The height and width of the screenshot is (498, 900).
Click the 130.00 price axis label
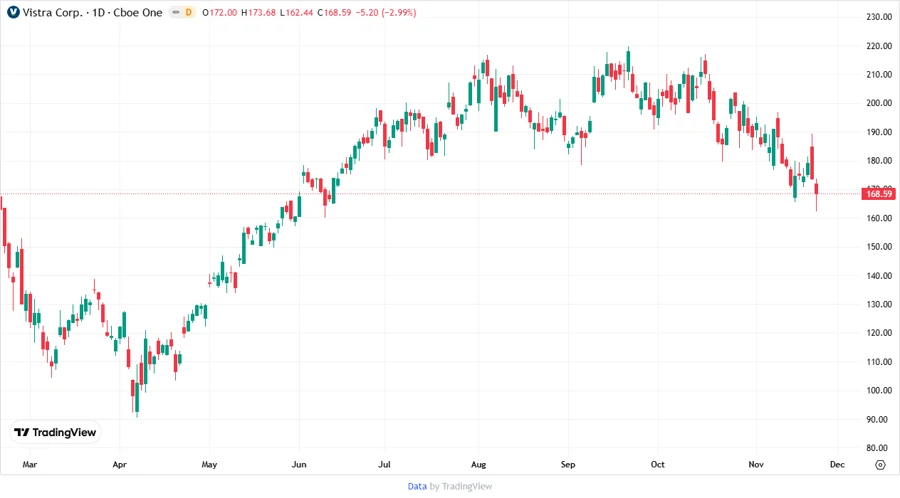click(x=879, y=304)
